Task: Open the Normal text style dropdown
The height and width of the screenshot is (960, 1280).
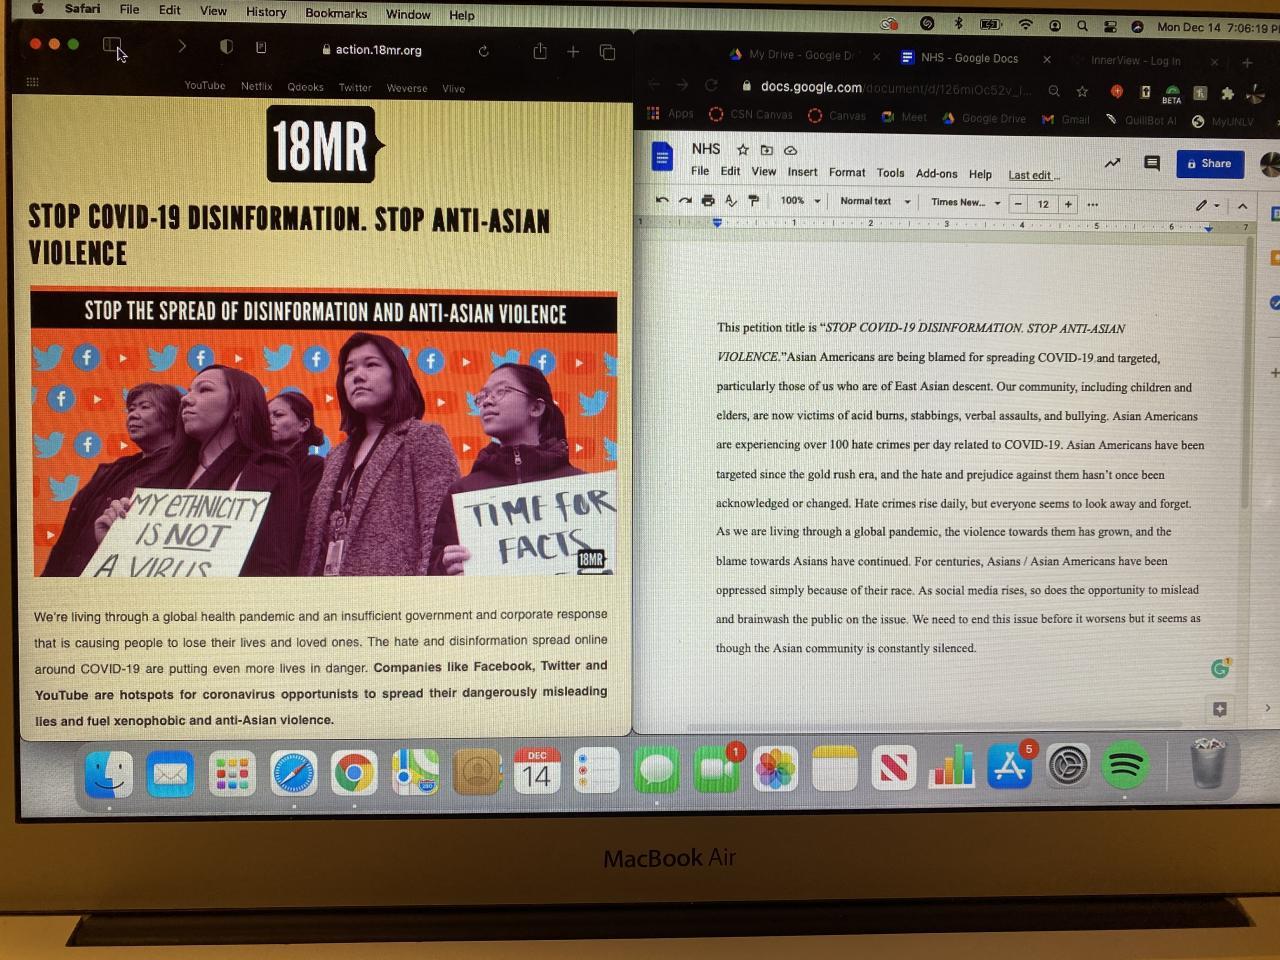Action: tap(875, 201)
